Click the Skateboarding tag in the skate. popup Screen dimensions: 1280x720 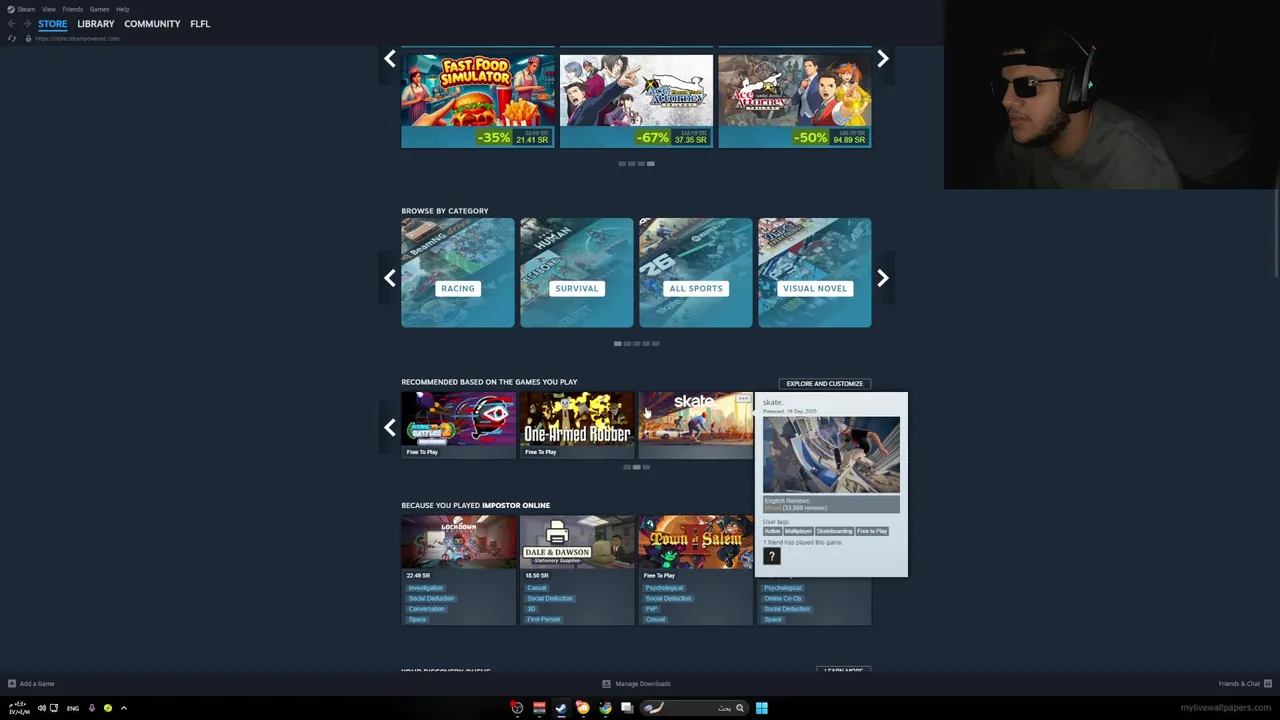[x=834, y=531]
